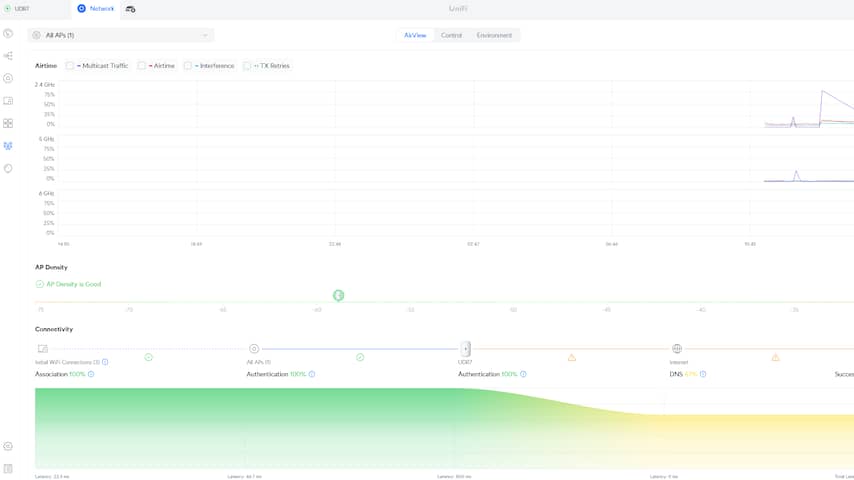Switch to the Environment tab

(494, 35)
